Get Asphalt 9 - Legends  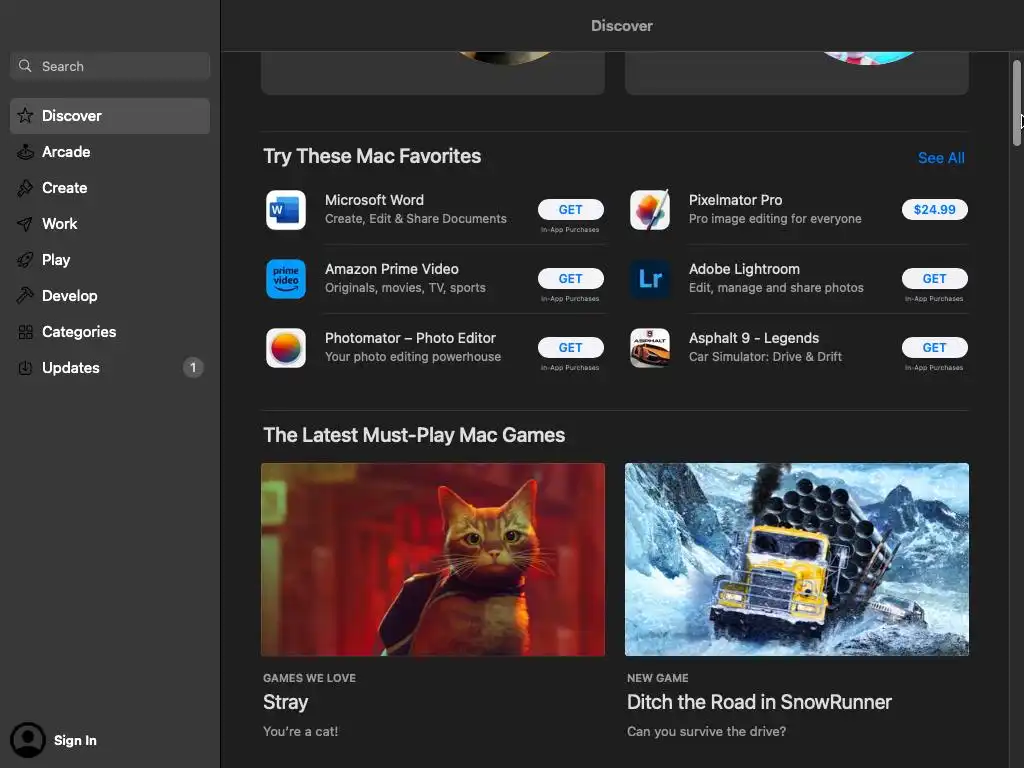[935, 347]
